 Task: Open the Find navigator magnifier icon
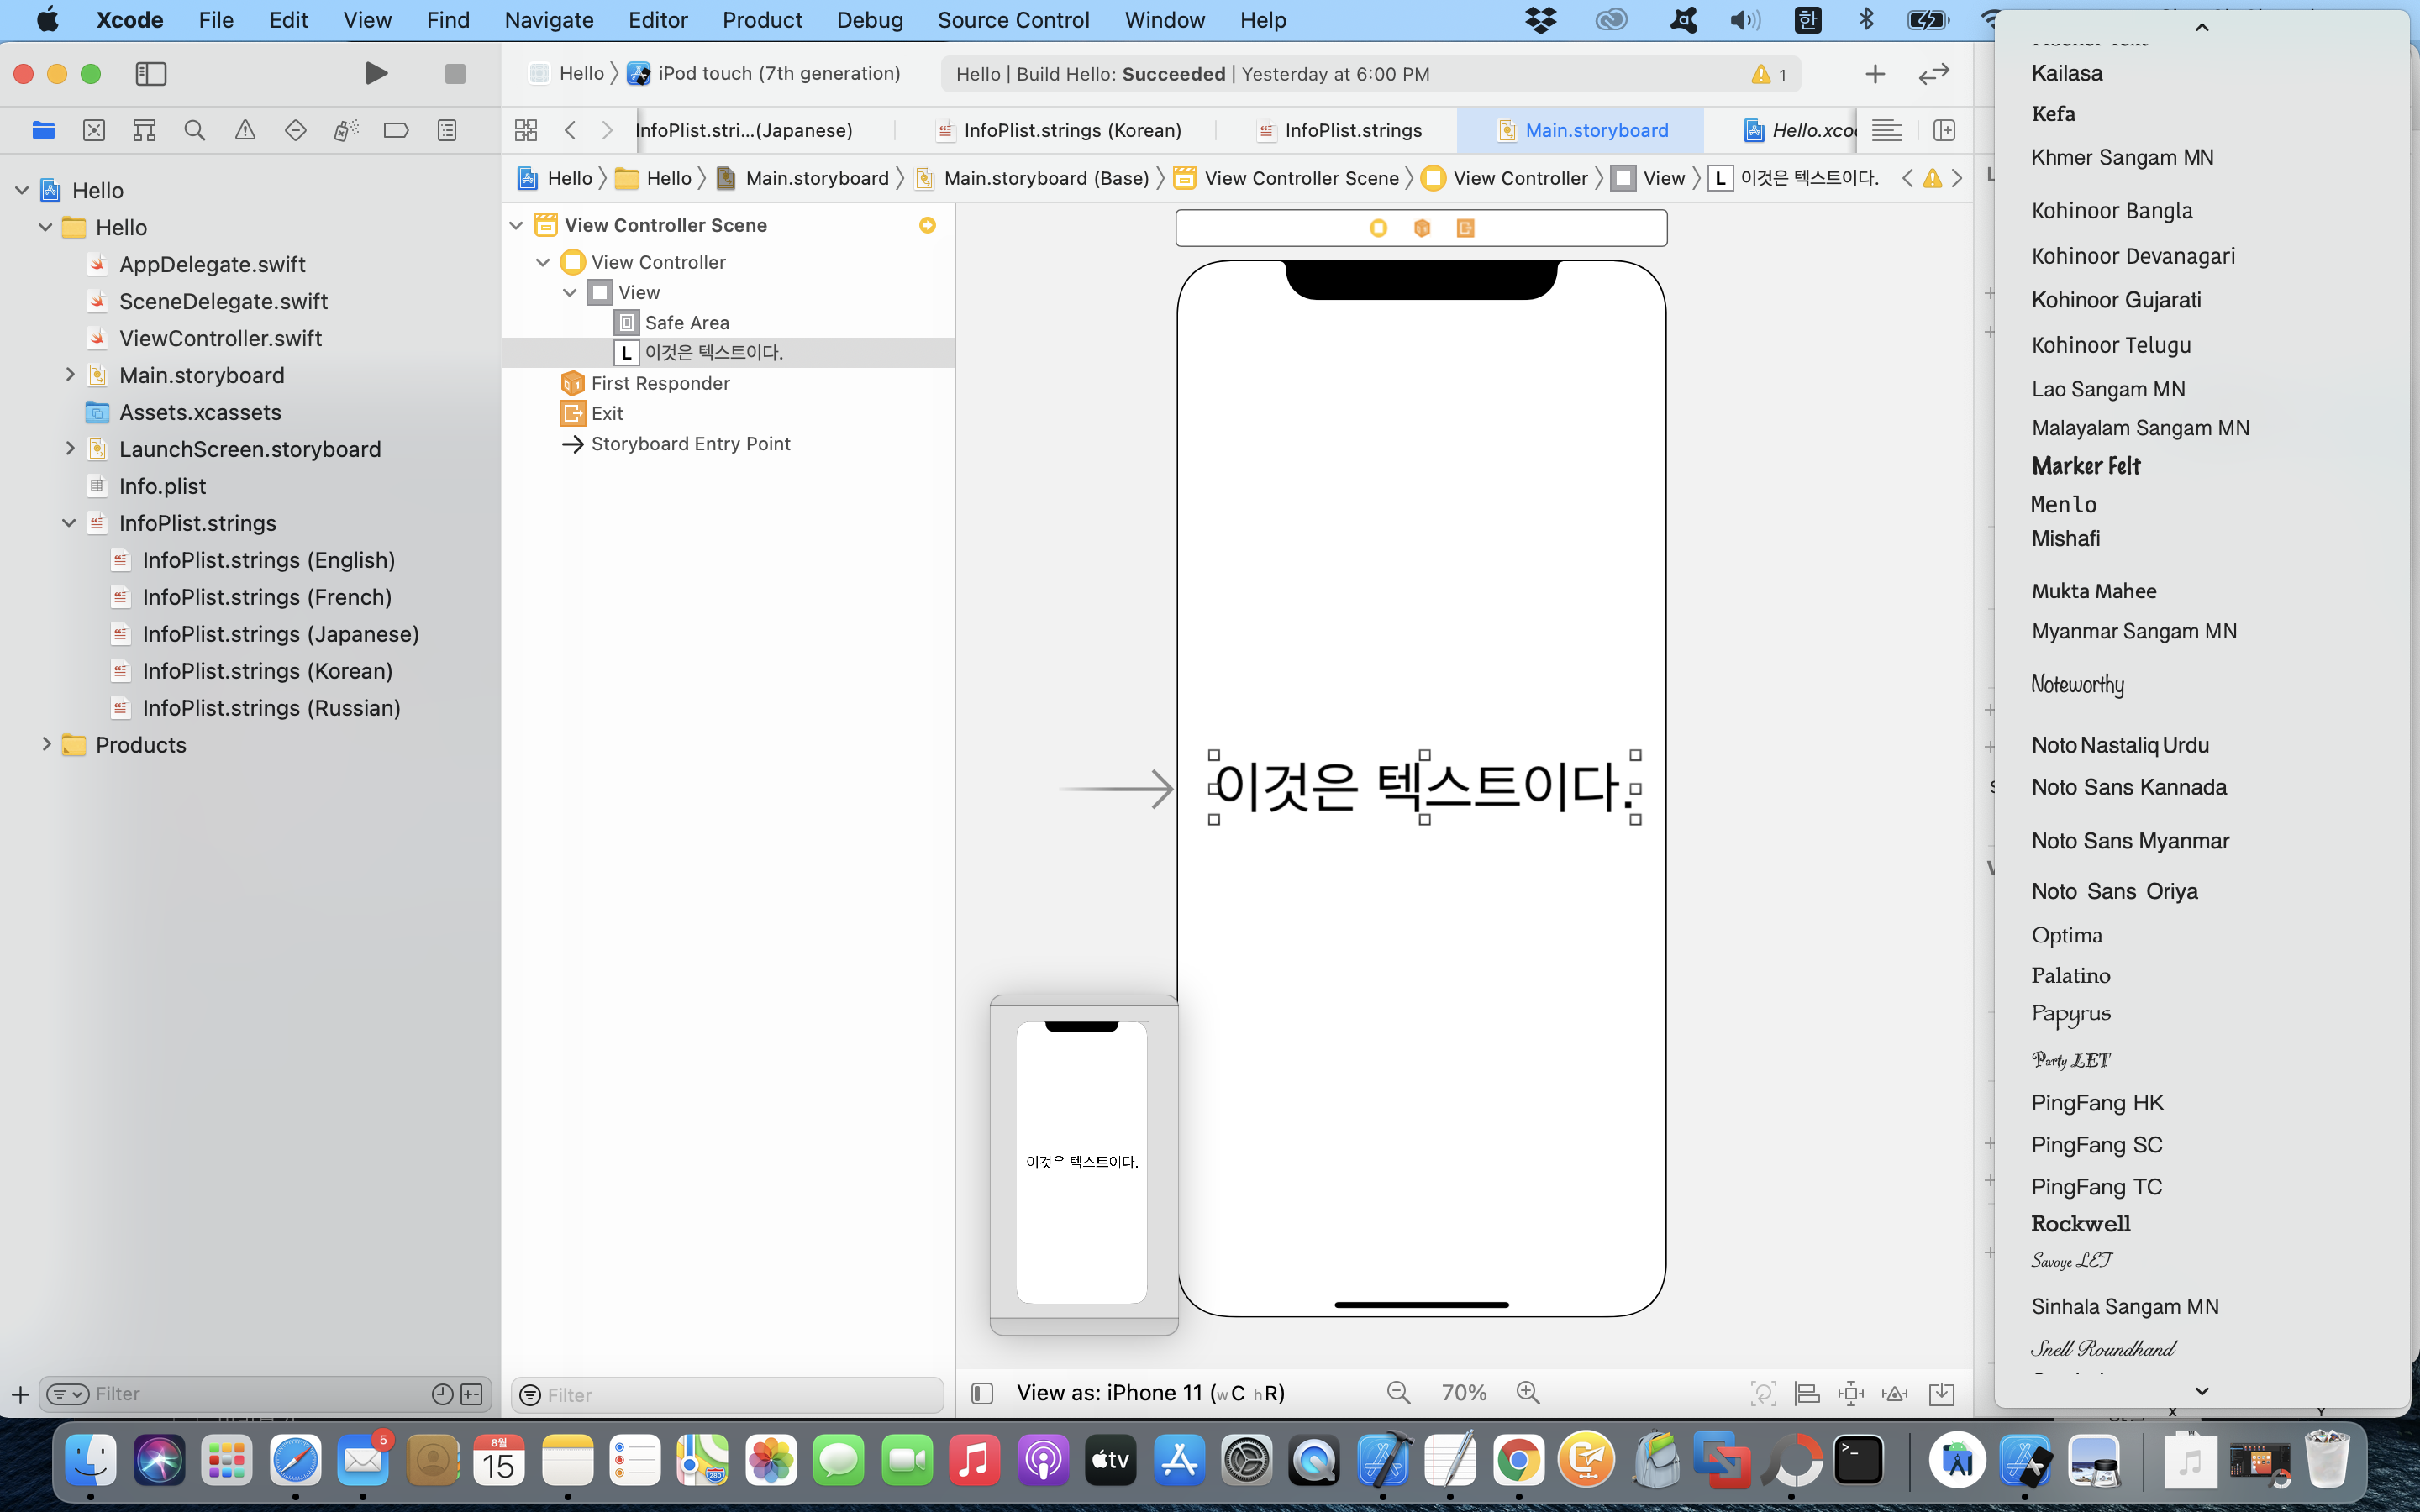195,130
